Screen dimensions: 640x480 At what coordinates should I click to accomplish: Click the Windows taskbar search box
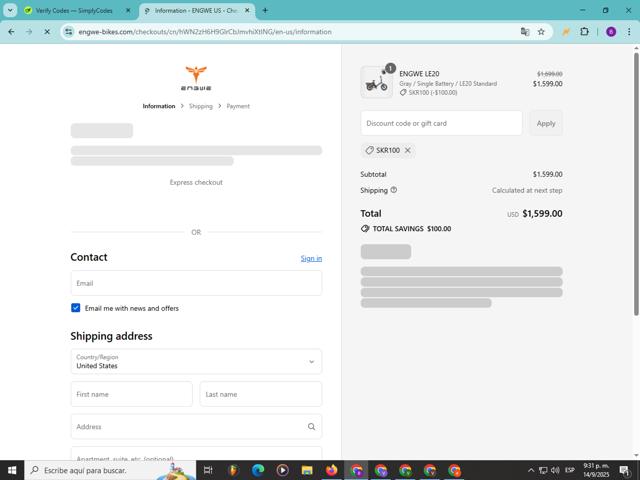tap(110, 470)
